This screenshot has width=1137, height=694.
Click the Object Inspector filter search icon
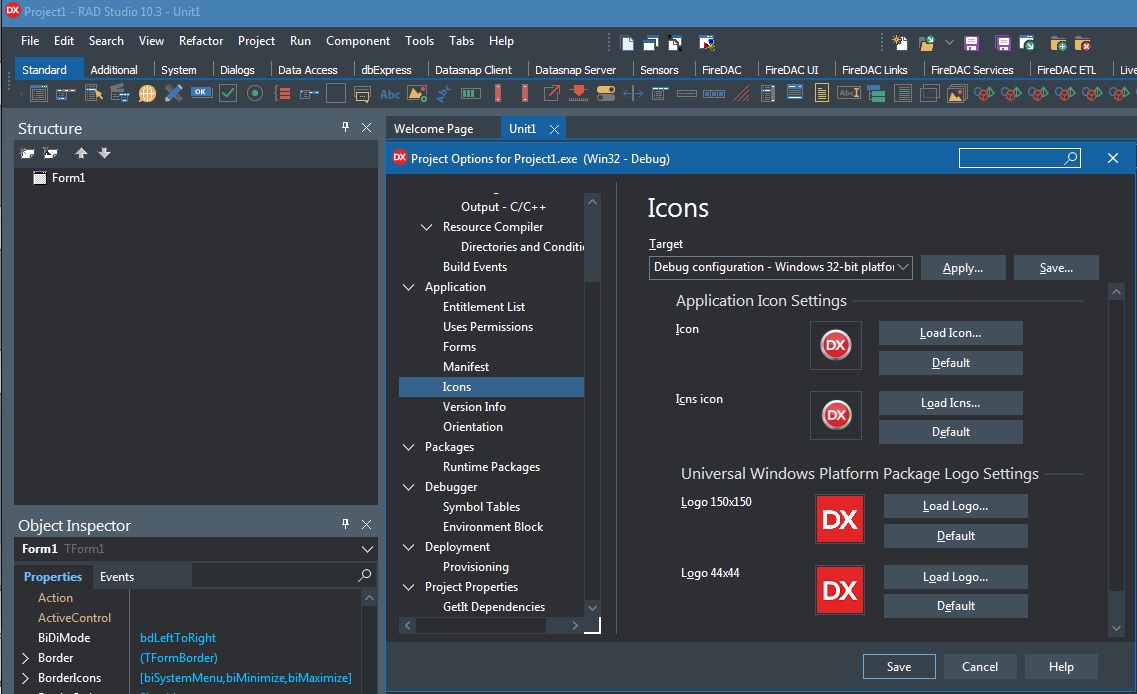point(365,575)
